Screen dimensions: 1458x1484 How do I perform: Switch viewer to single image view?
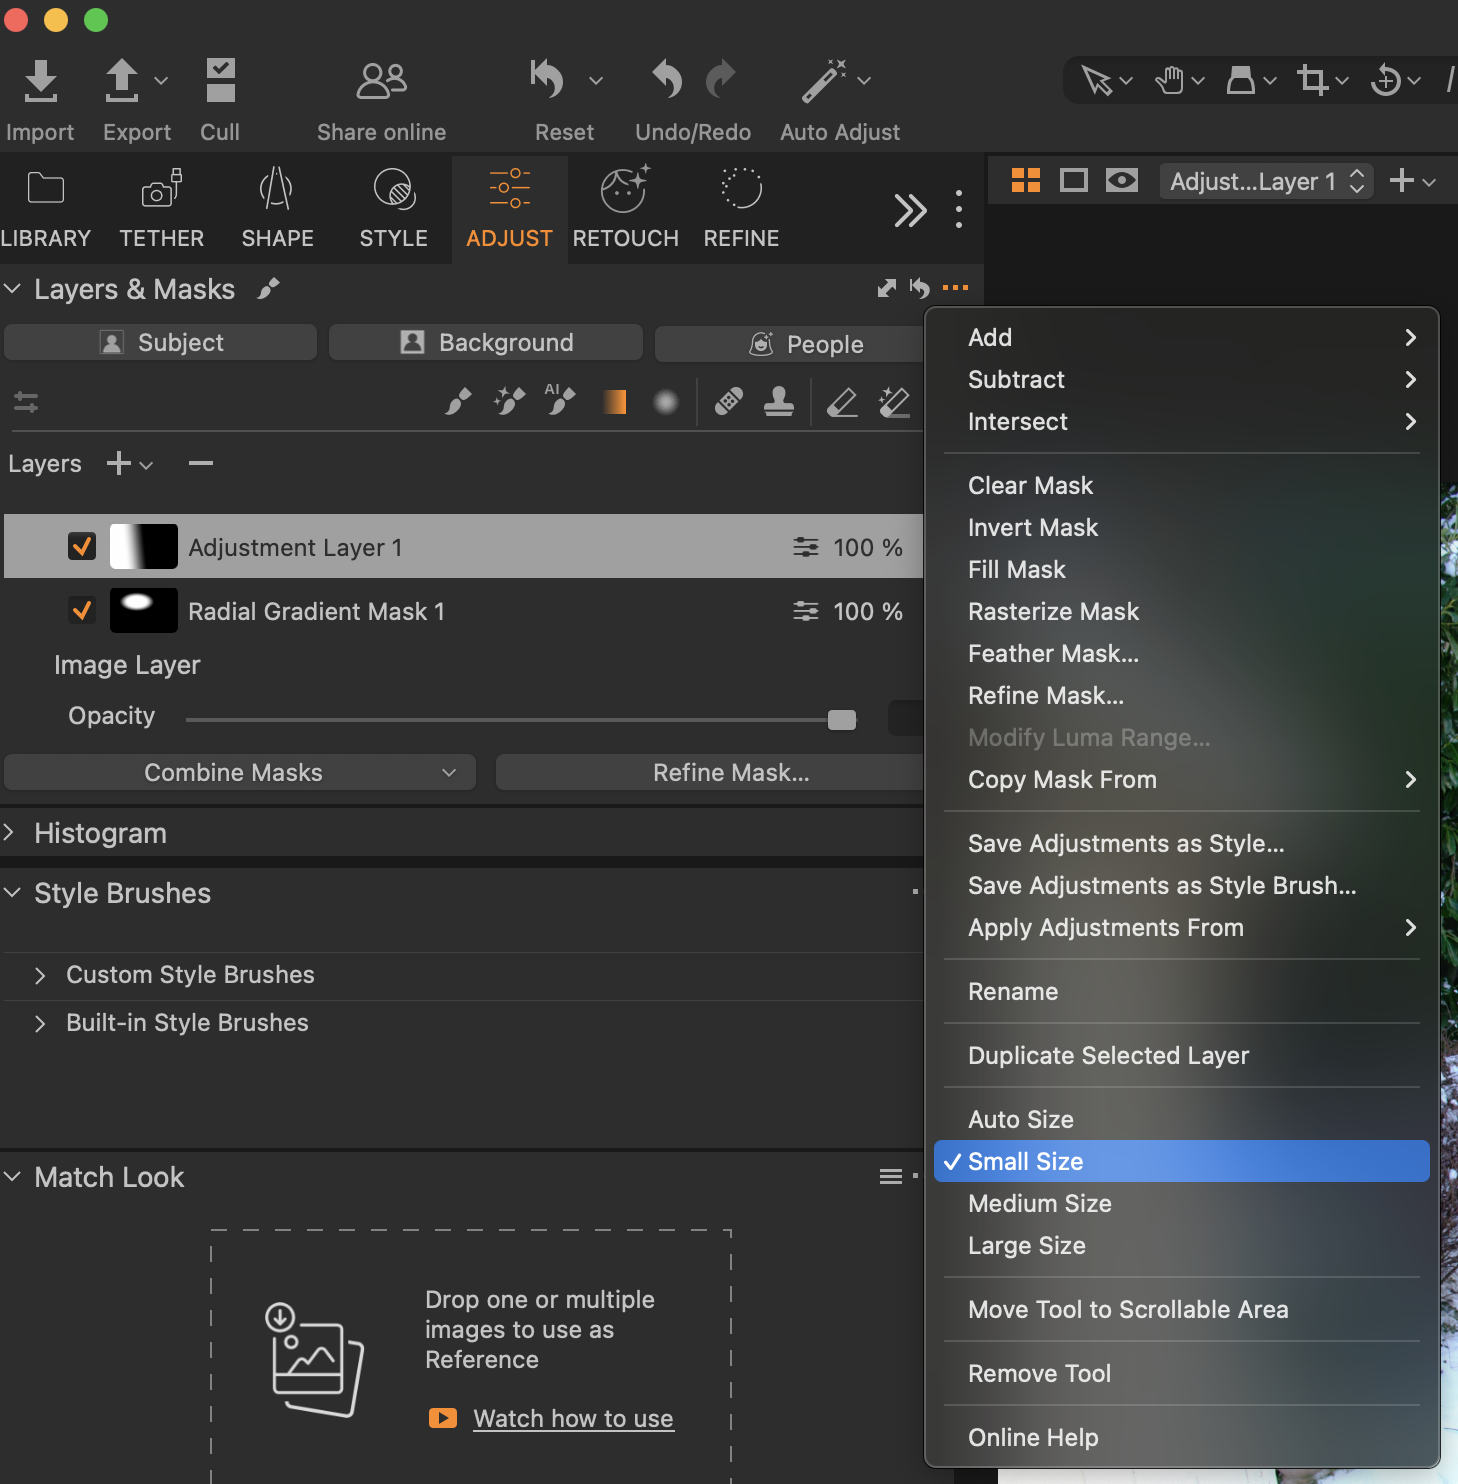[x=1074, y=180]
